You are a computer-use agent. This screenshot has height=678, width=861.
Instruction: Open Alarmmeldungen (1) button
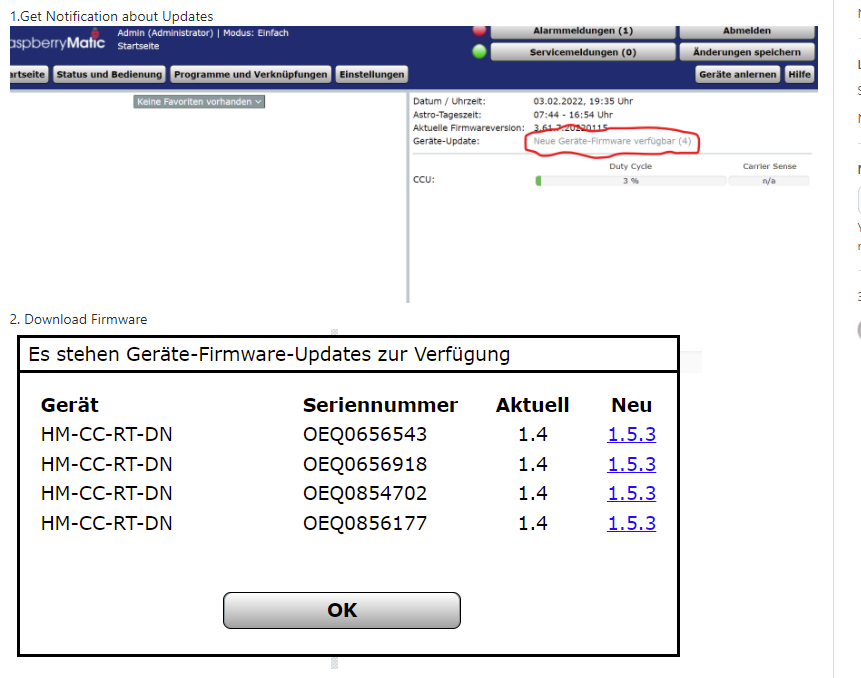(583, 31)
